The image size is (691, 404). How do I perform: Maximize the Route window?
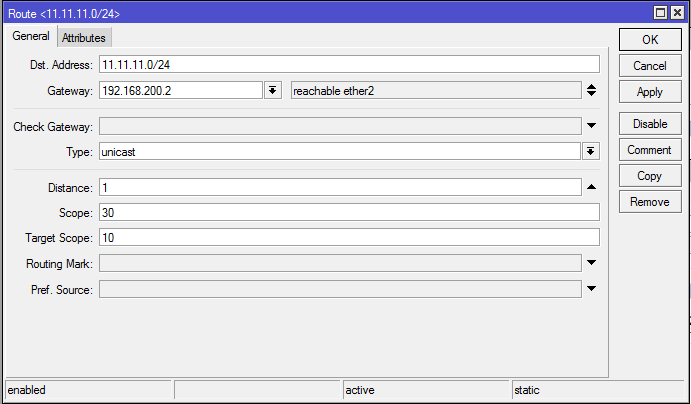coord(660,12)
